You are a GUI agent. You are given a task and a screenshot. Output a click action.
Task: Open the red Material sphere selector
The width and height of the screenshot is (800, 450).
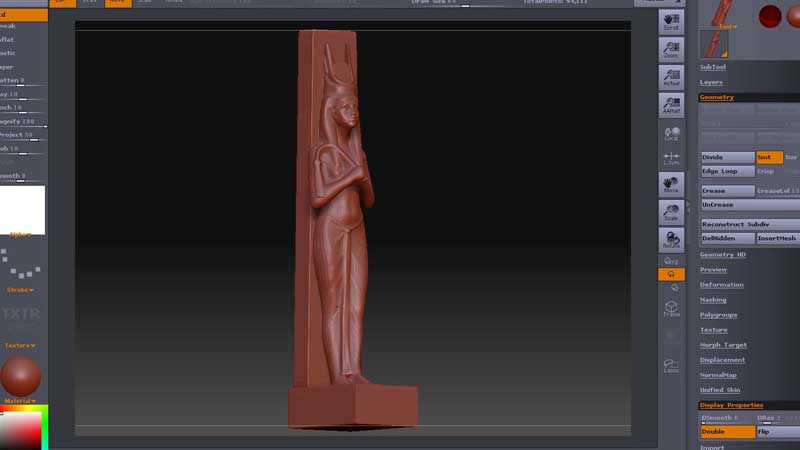(21, 376)
